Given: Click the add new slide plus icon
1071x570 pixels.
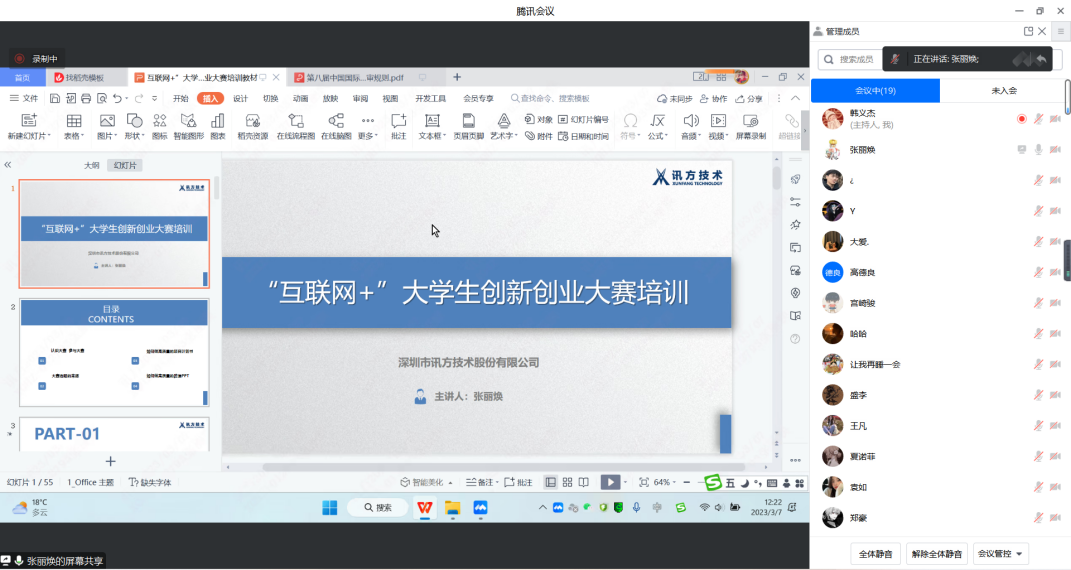Looking at the screenshot, I should click(x=111, y=461).
